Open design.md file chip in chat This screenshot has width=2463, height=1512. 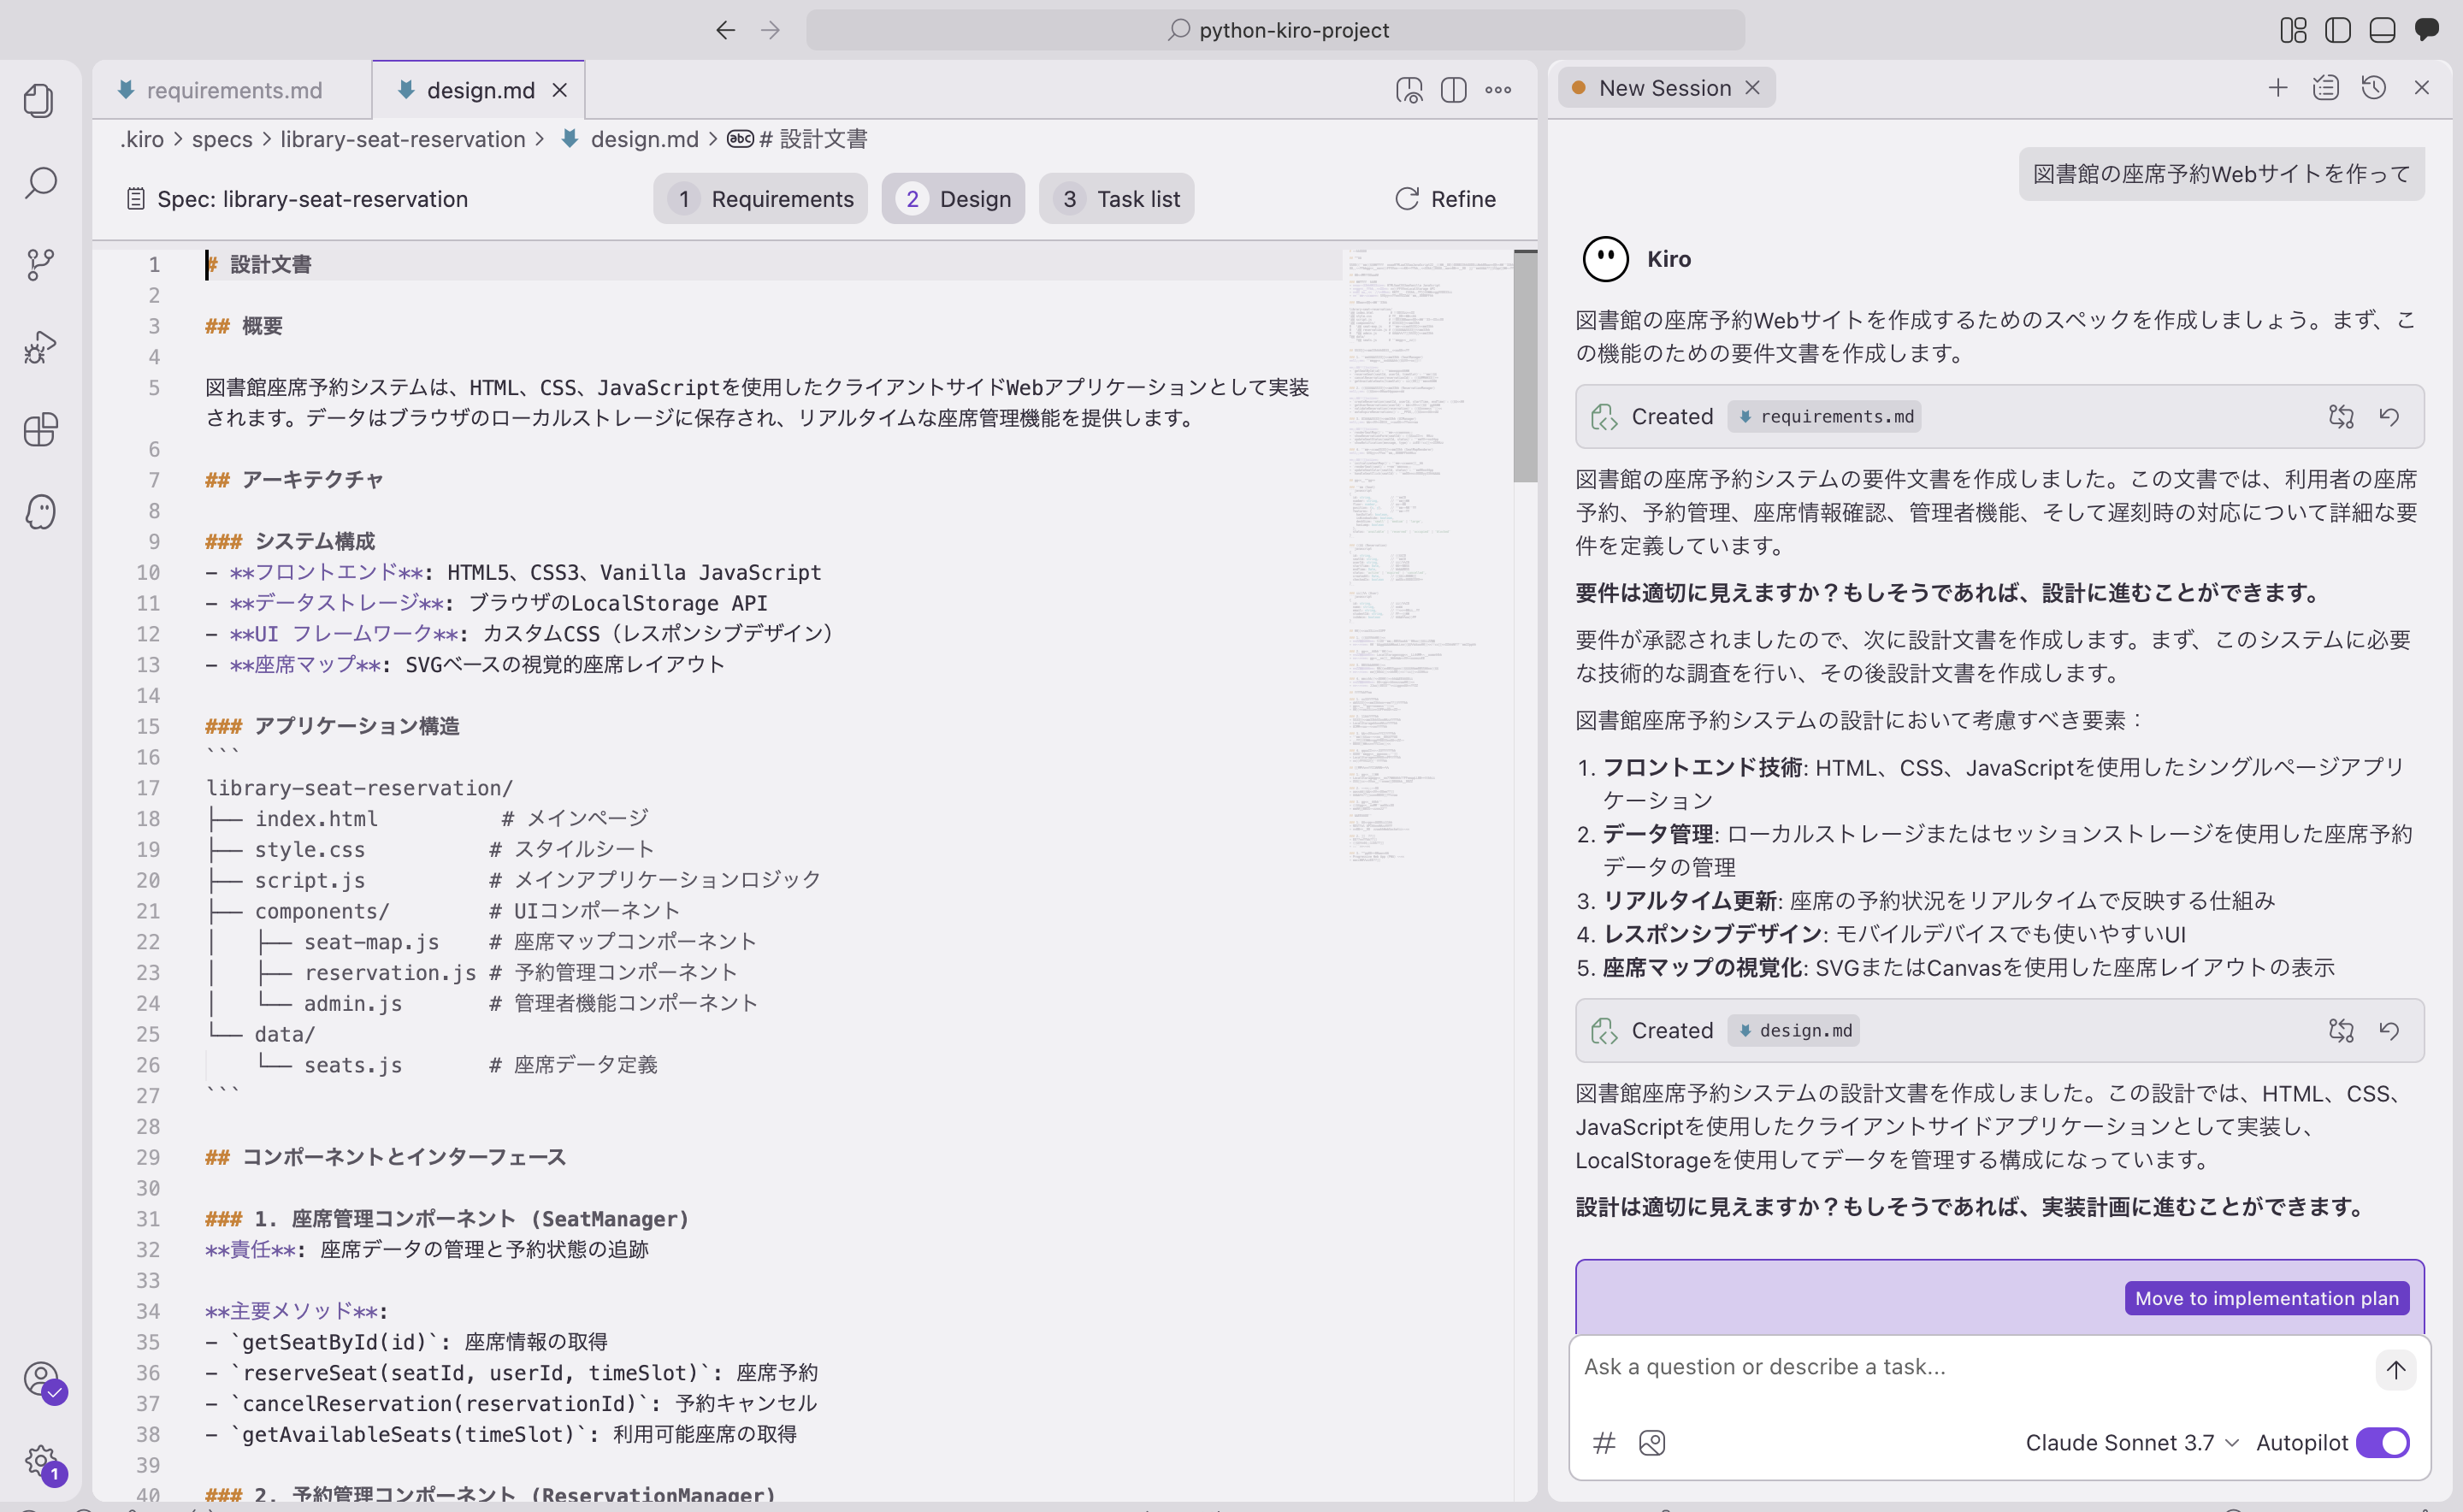click(1794, 1030)
